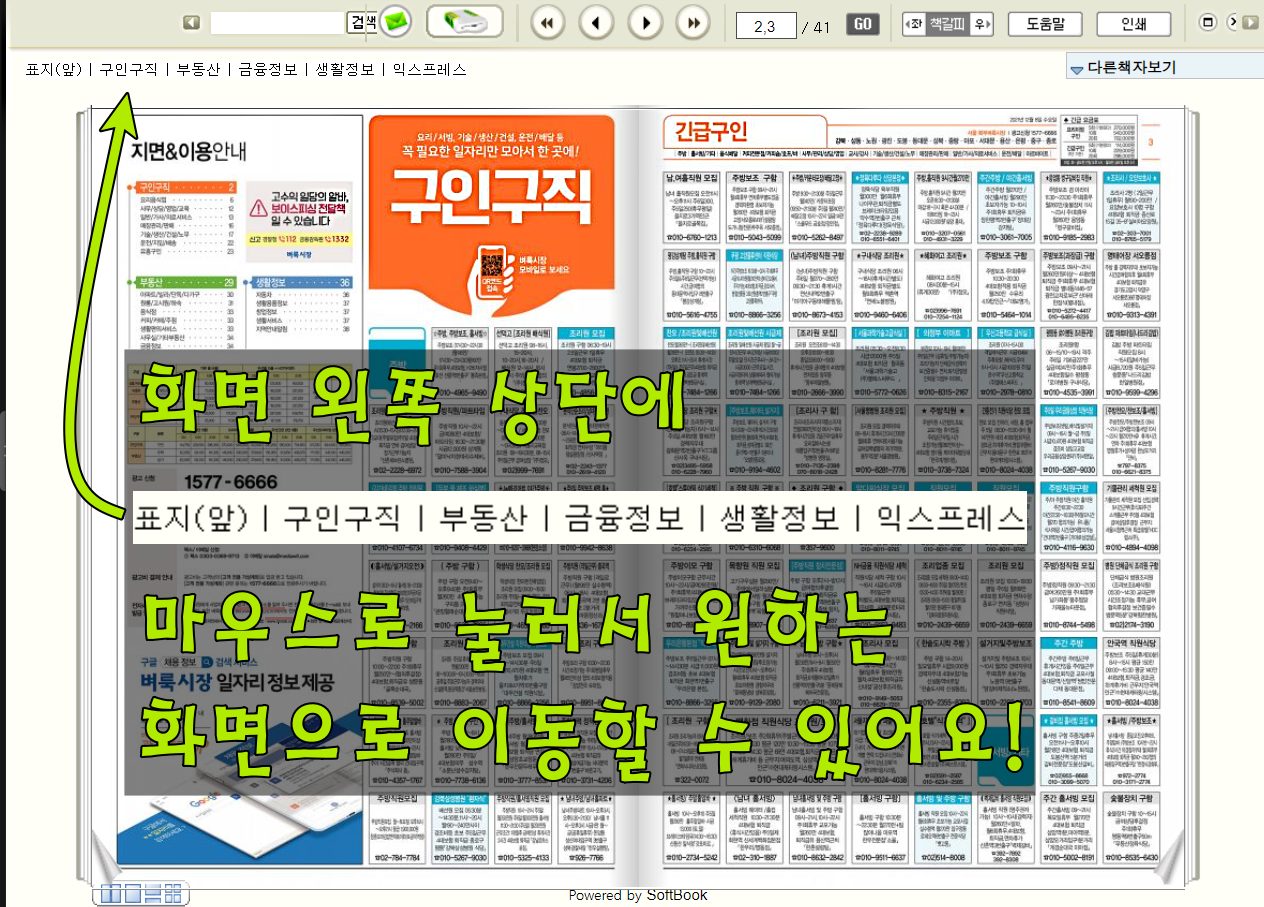1264x907 pixels.
Task: Click the window mode square icon
Action: (x=1207, y=23)
